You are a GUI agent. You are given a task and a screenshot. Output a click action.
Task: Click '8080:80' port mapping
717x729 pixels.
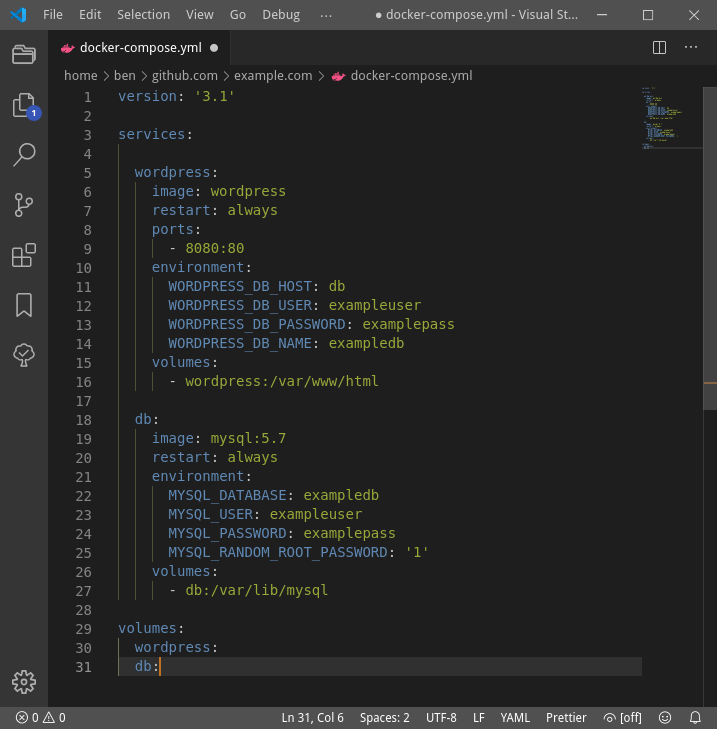click(x=214, y=248)
